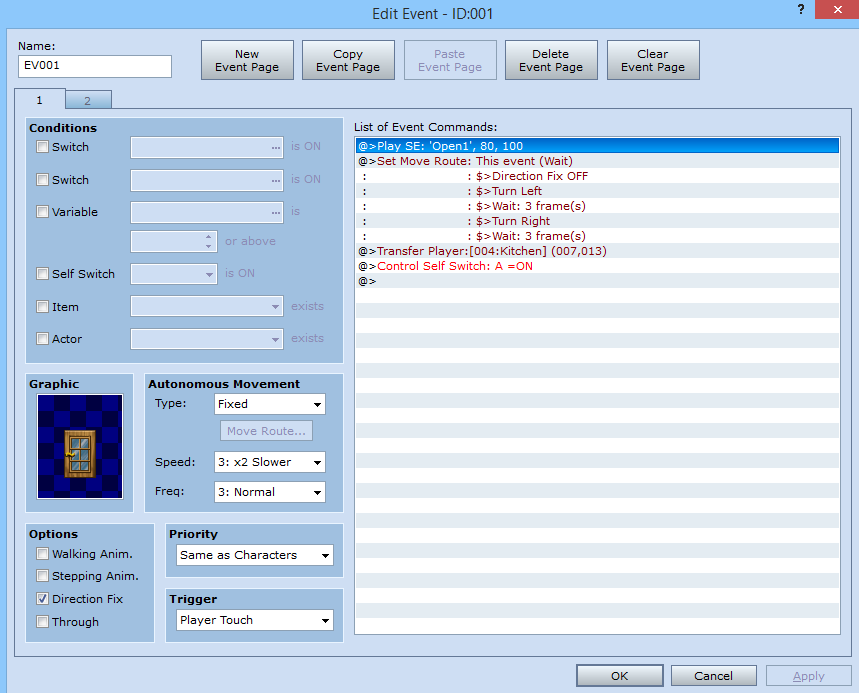Select event page tab 1

tap(40, 100)
